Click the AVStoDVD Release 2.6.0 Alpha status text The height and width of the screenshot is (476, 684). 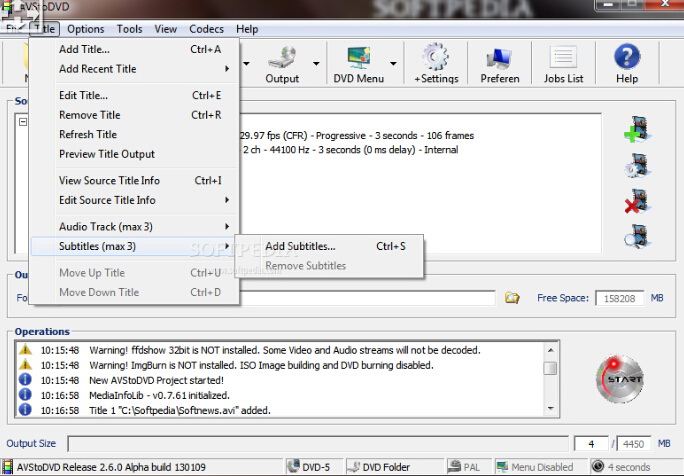point(111,467)
